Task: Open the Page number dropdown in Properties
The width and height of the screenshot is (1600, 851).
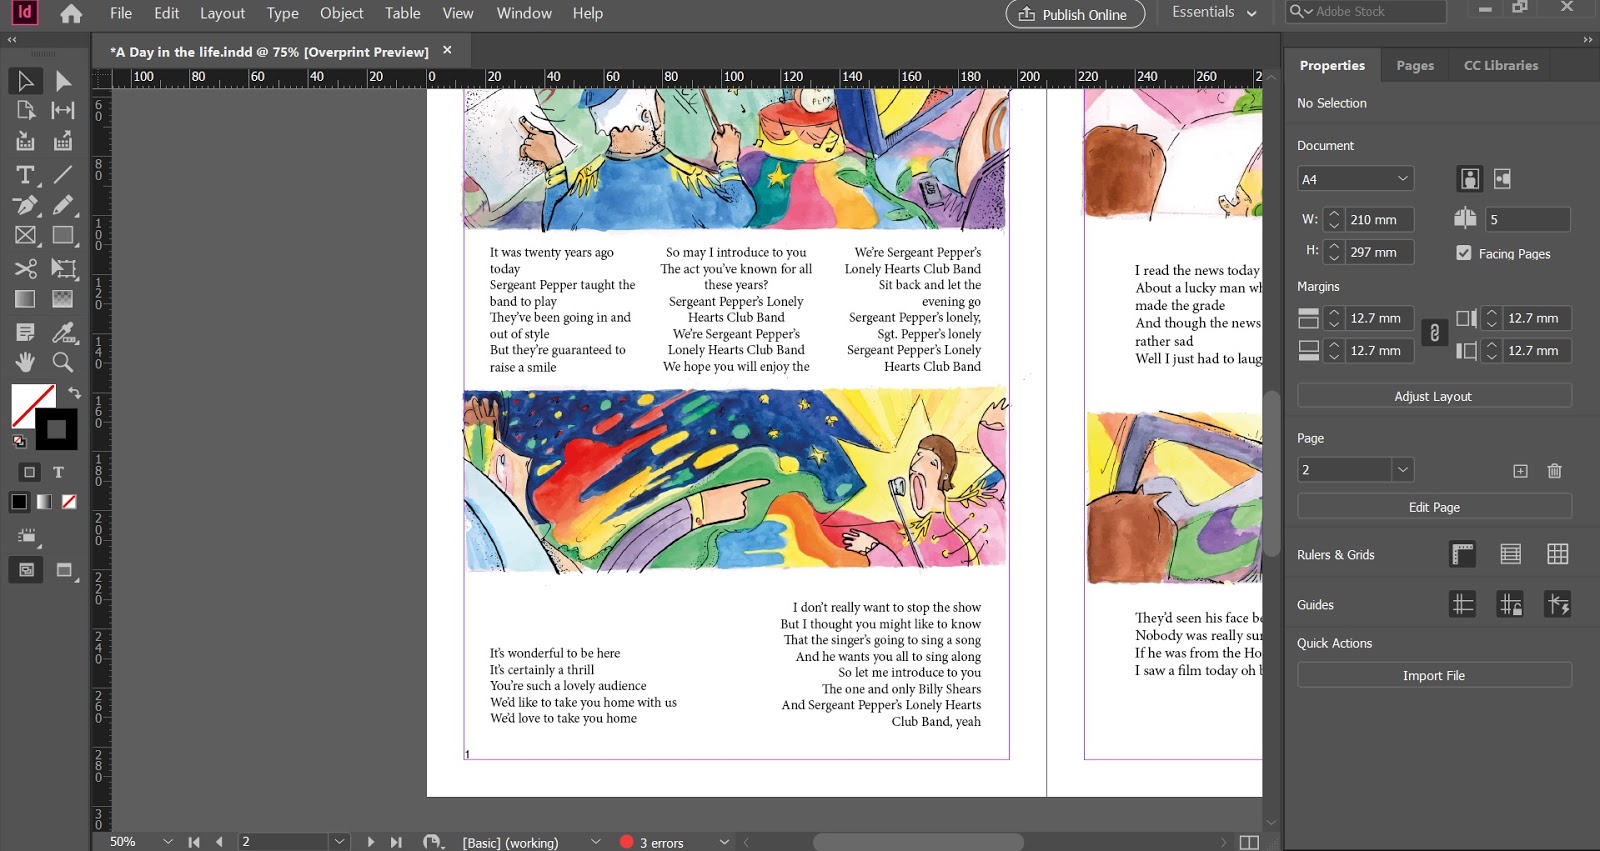Action: point(1403,469)
